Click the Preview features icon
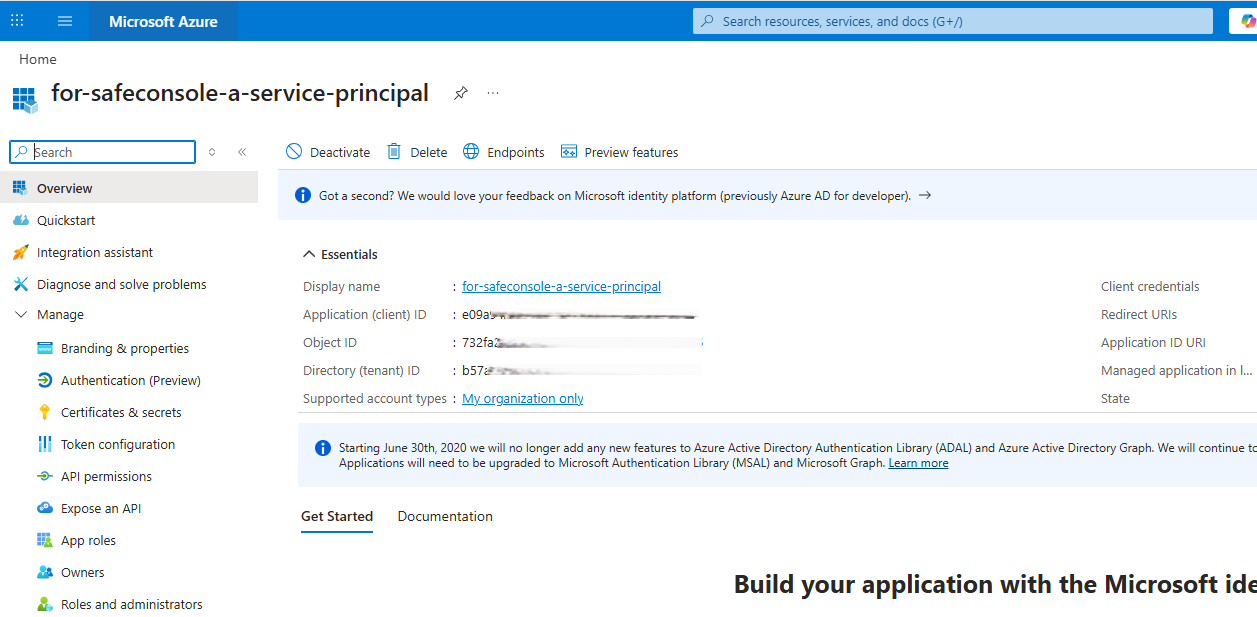This screenshot has height=617, width=1257. tap(569, 152)
